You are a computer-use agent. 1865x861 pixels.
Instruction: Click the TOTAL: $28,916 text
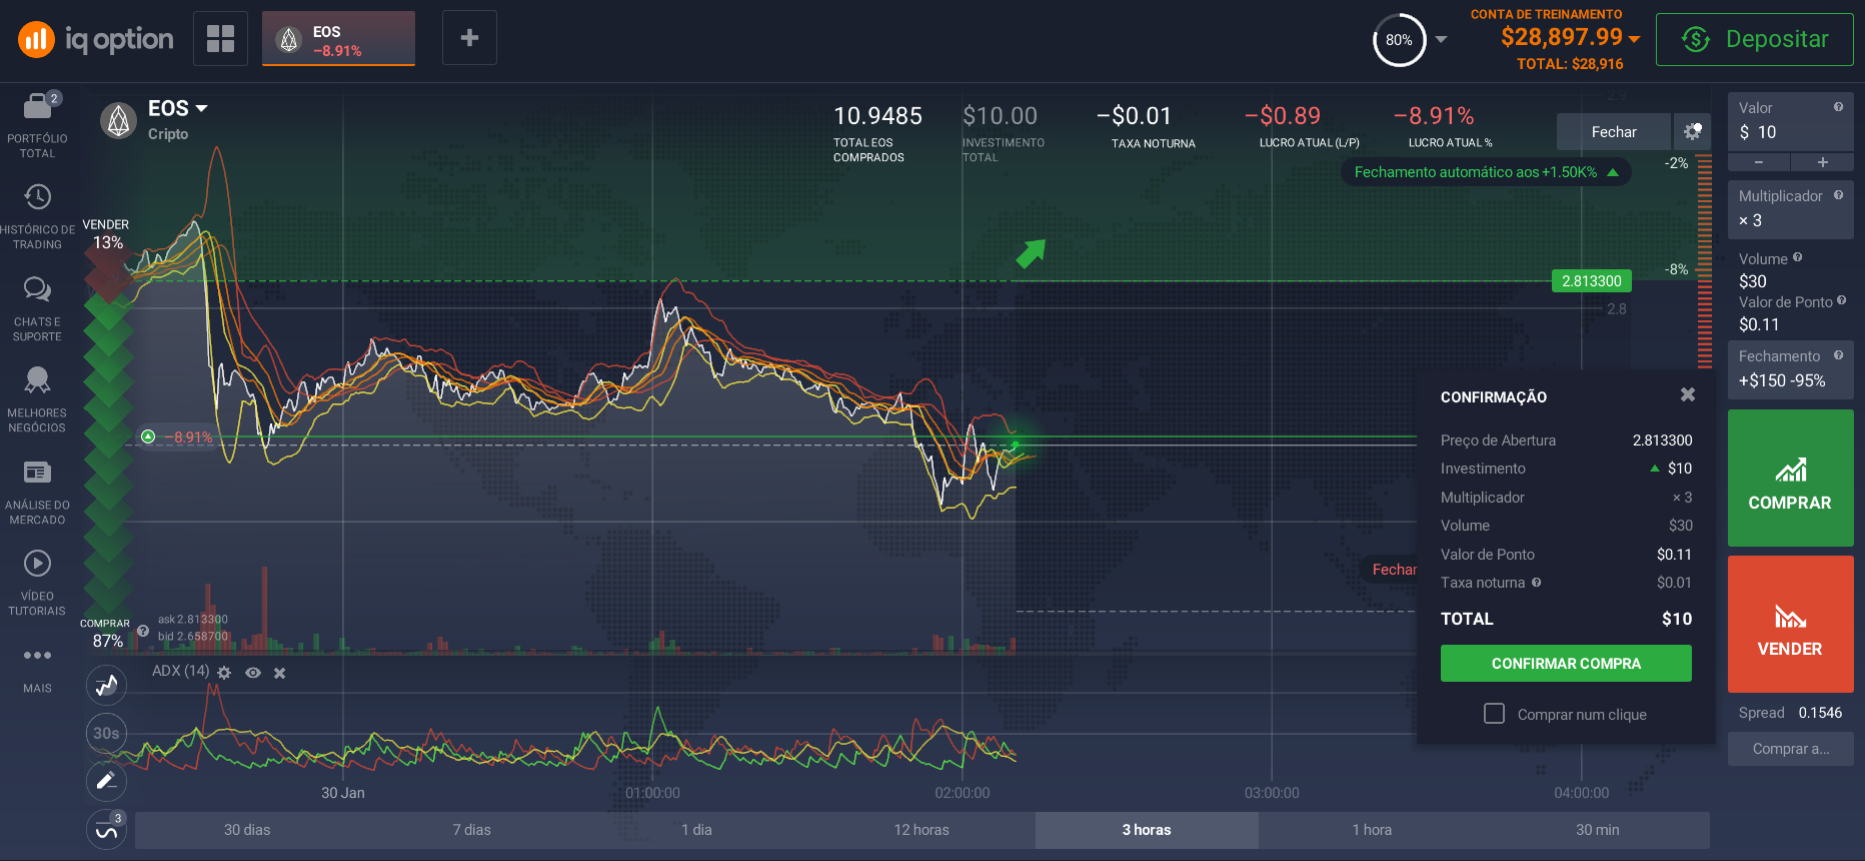click(1570, 64)
